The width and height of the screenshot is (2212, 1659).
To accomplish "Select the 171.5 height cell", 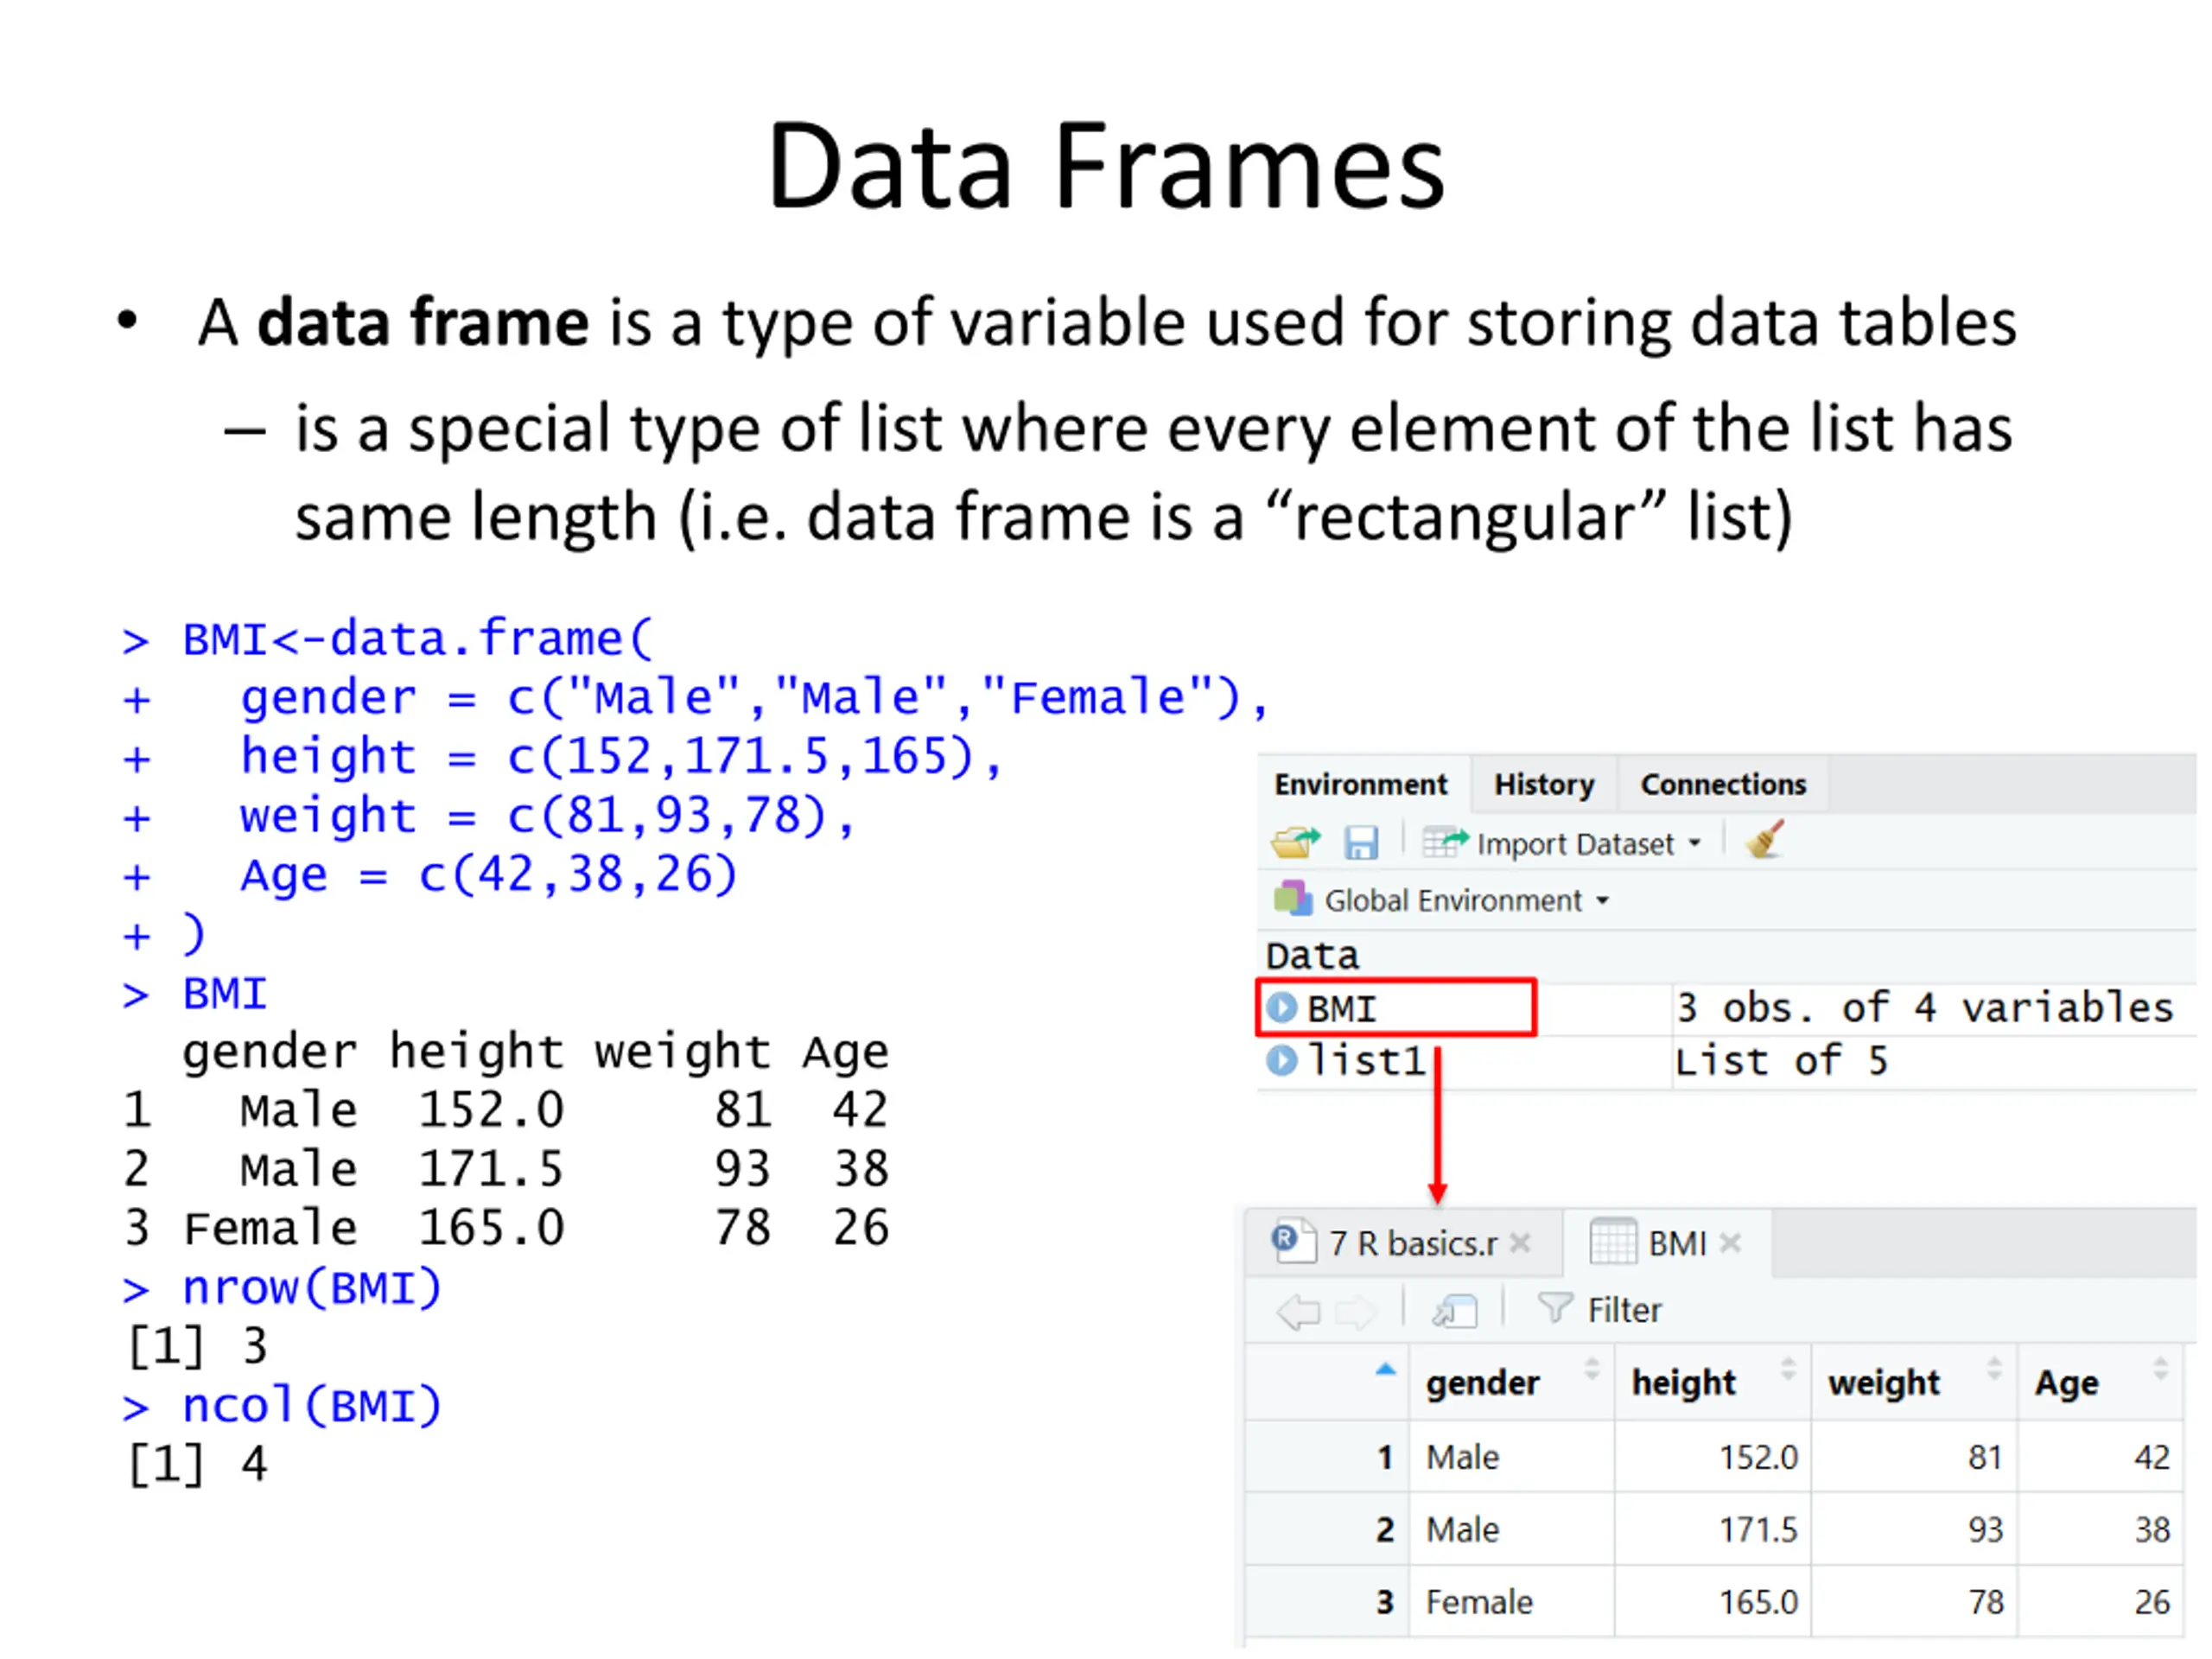I will pos(1713,1530).
